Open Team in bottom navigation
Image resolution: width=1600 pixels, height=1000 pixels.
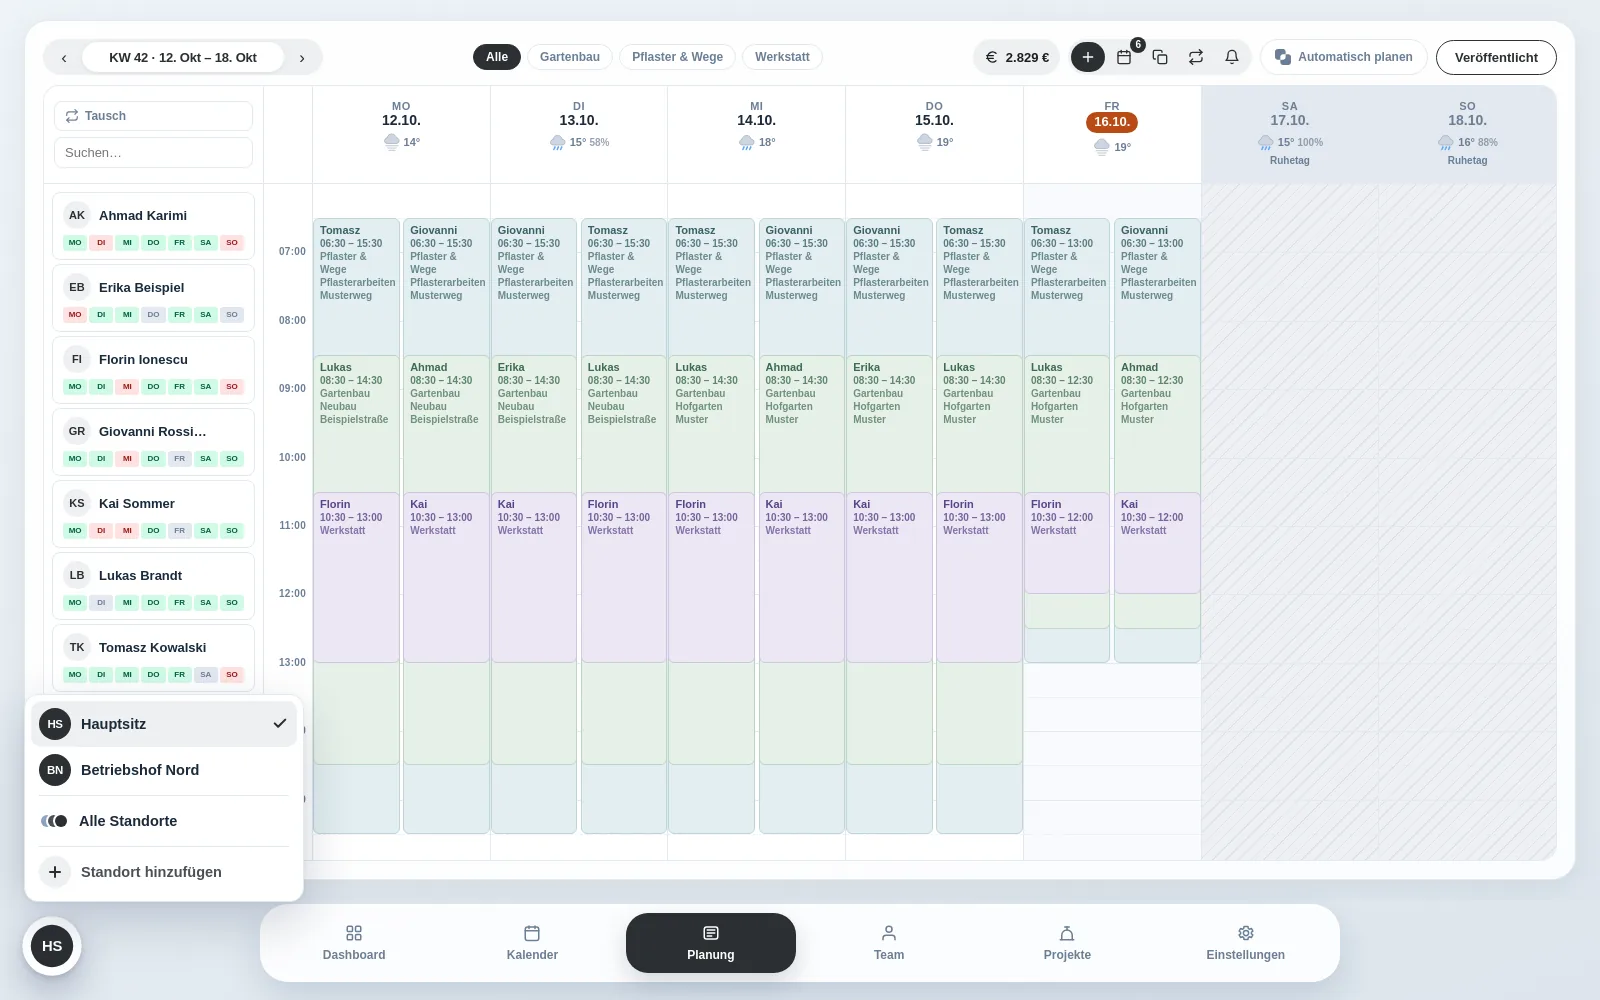(x=889, y=943)
